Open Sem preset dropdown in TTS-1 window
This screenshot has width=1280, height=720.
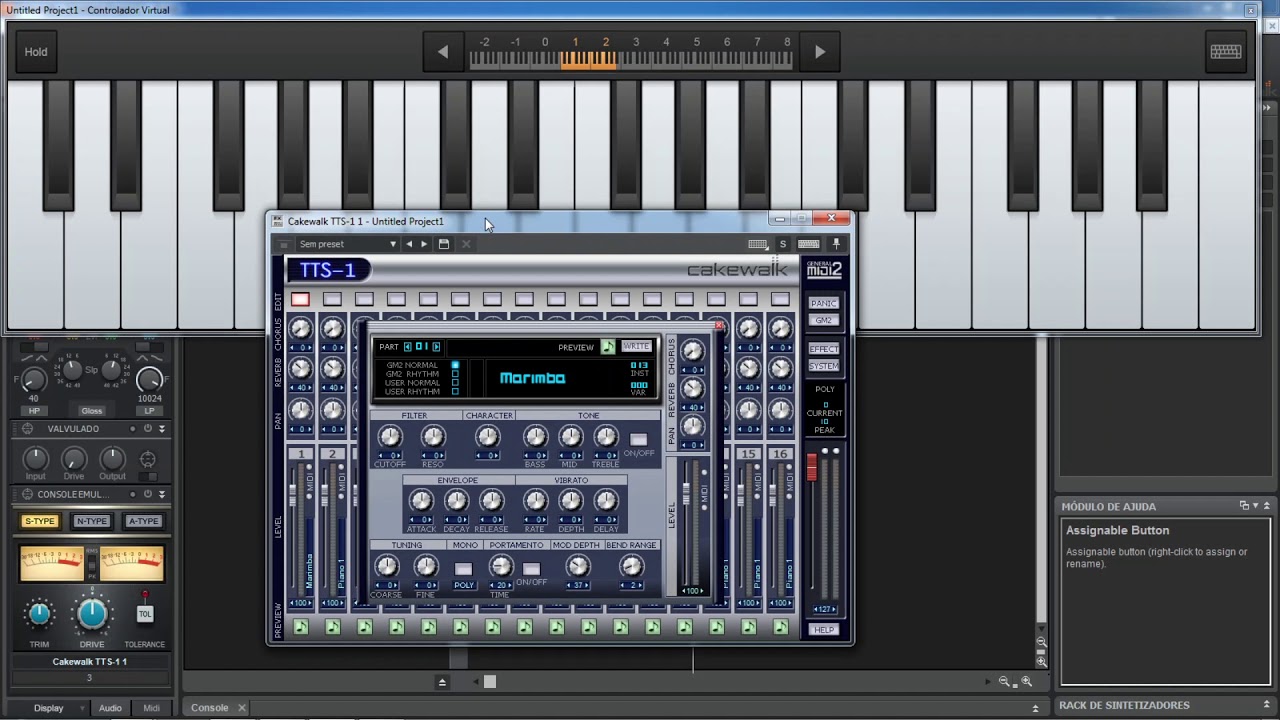coord(348,244)
